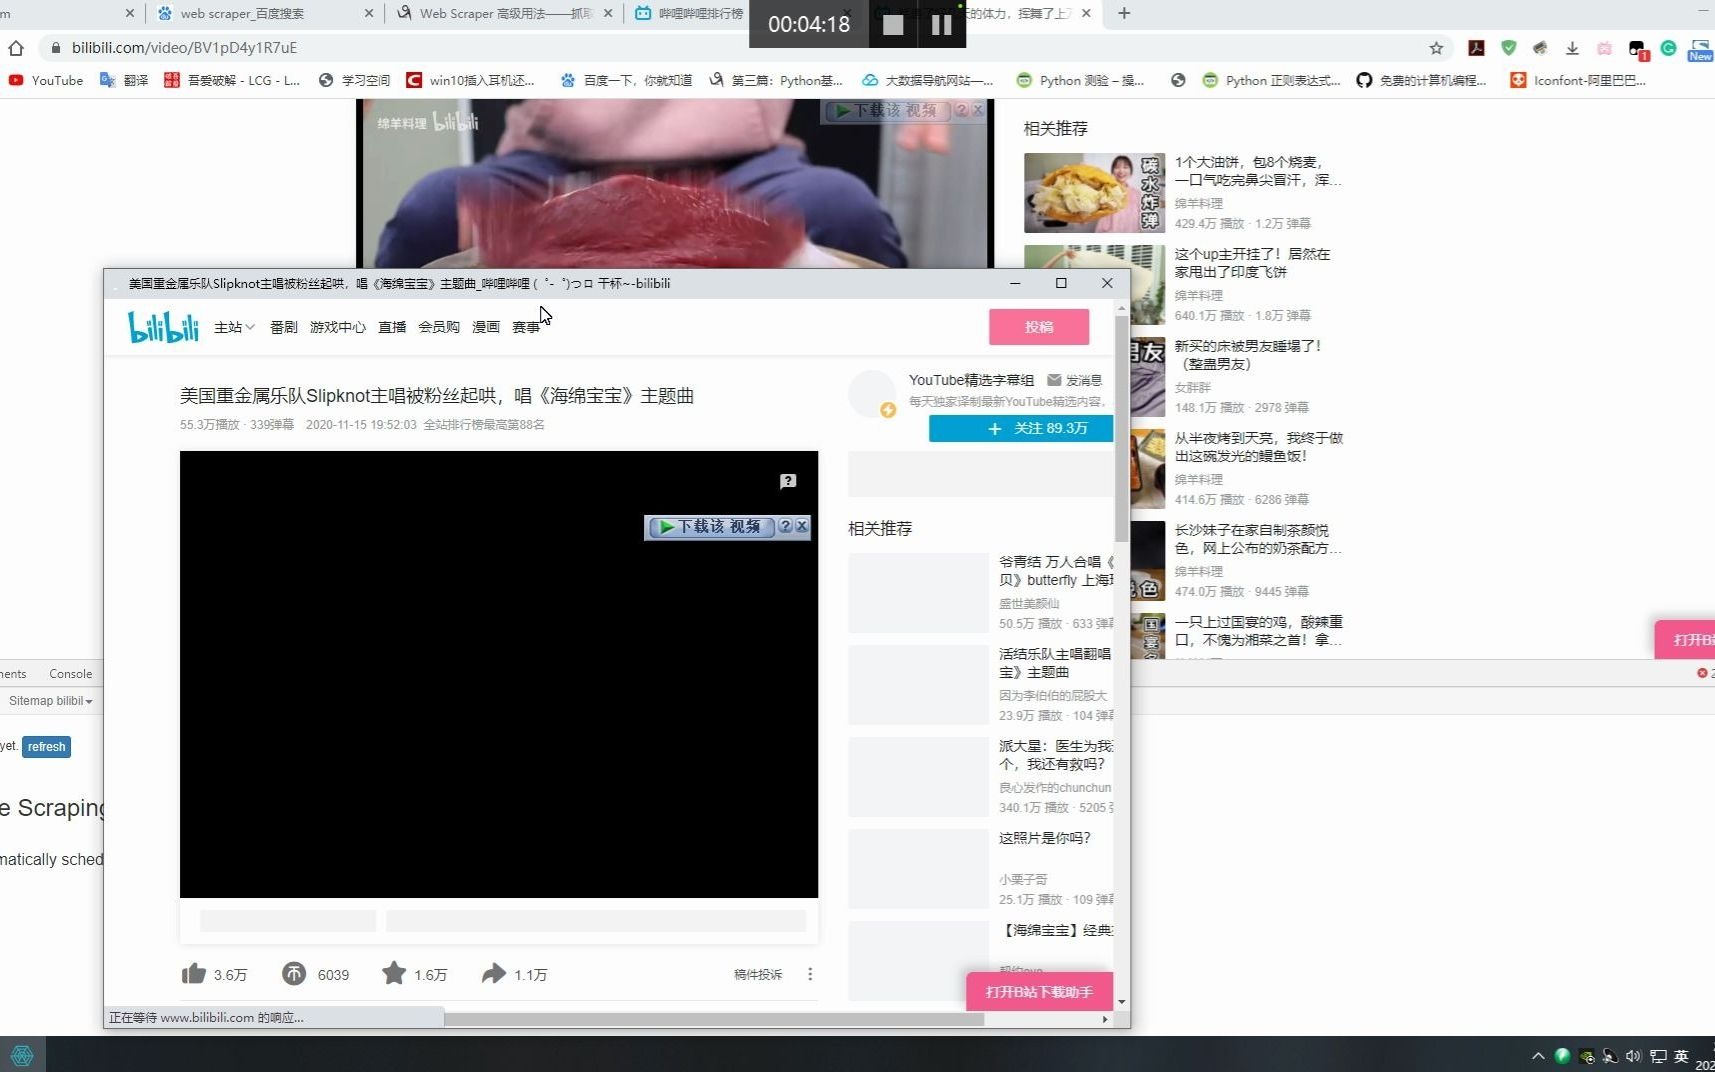Open 长沙妹子在家自制茶颜悦色 video
The image size is (1715, 1072).
click(x=1257, y=539)
